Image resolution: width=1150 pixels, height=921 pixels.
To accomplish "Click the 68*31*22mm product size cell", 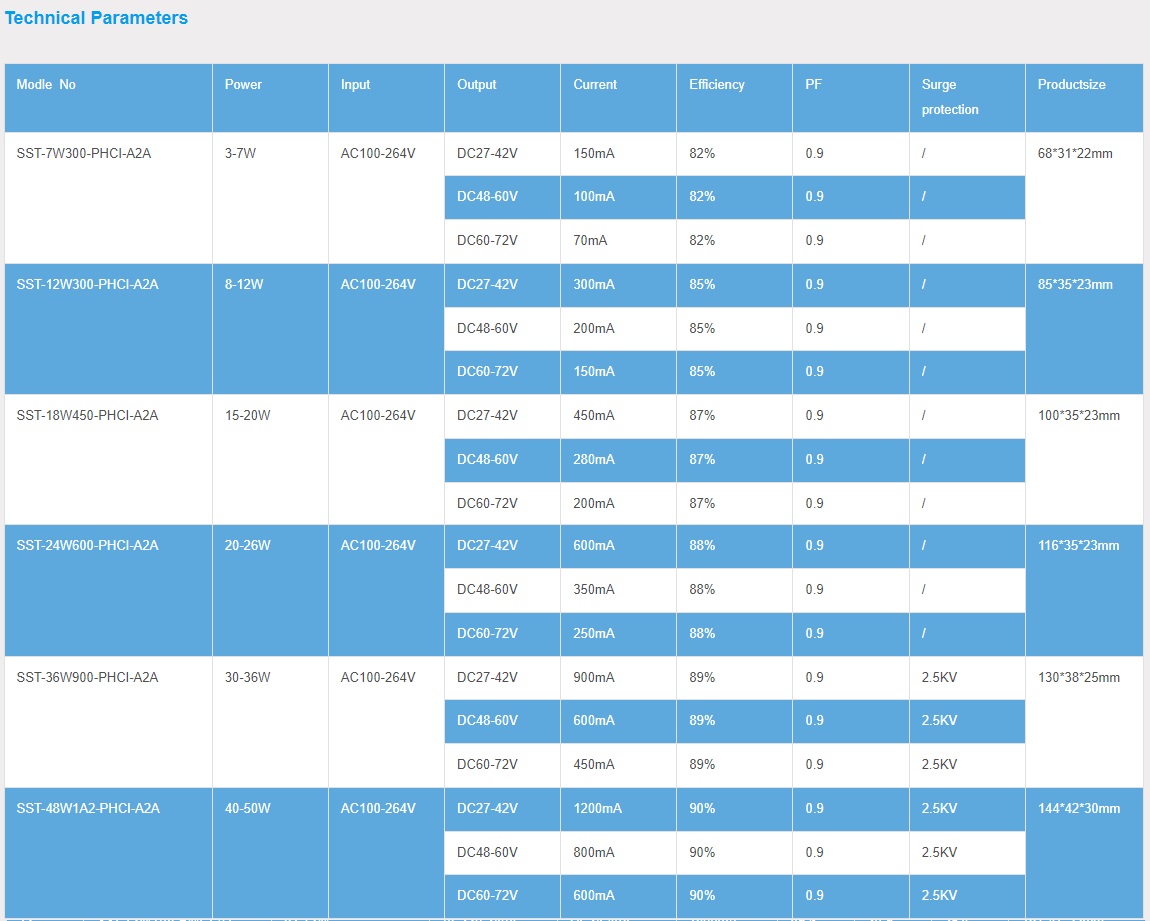I will tap(1075, 154).
